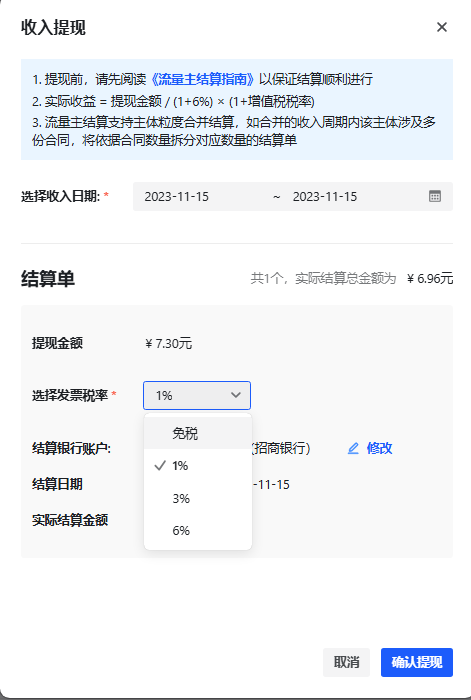Screen dimensions: 471x700
Task: Click the 修改 link for bank account
Action: pos(379,448)
